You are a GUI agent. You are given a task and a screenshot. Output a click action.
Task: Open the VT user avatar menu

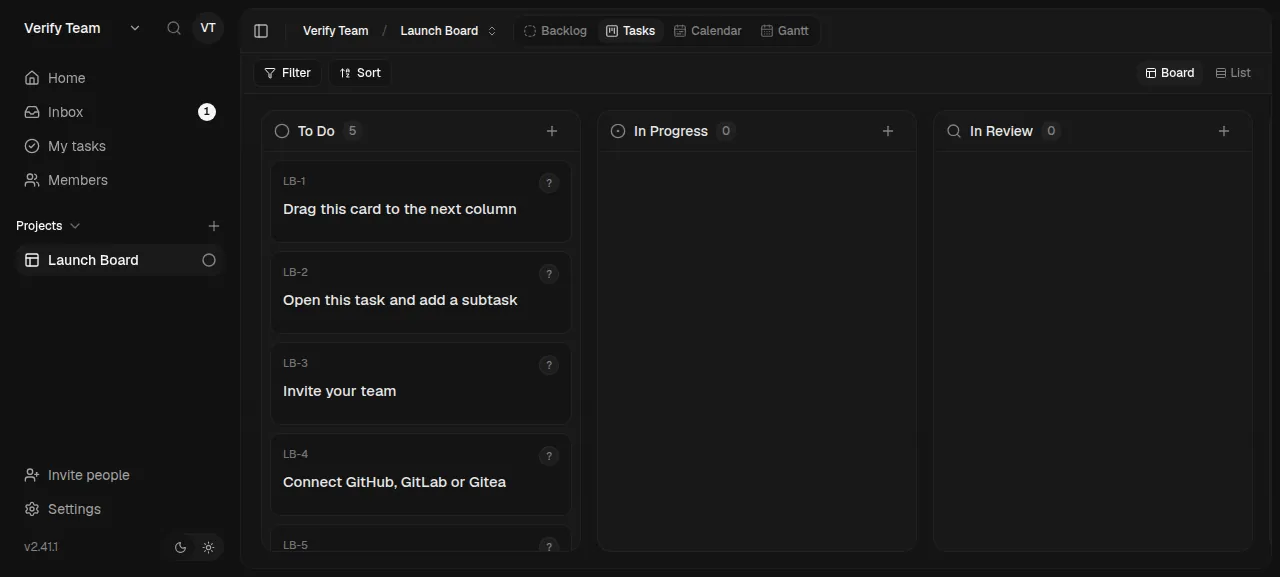pyautogui.click(x=208, y=28)
